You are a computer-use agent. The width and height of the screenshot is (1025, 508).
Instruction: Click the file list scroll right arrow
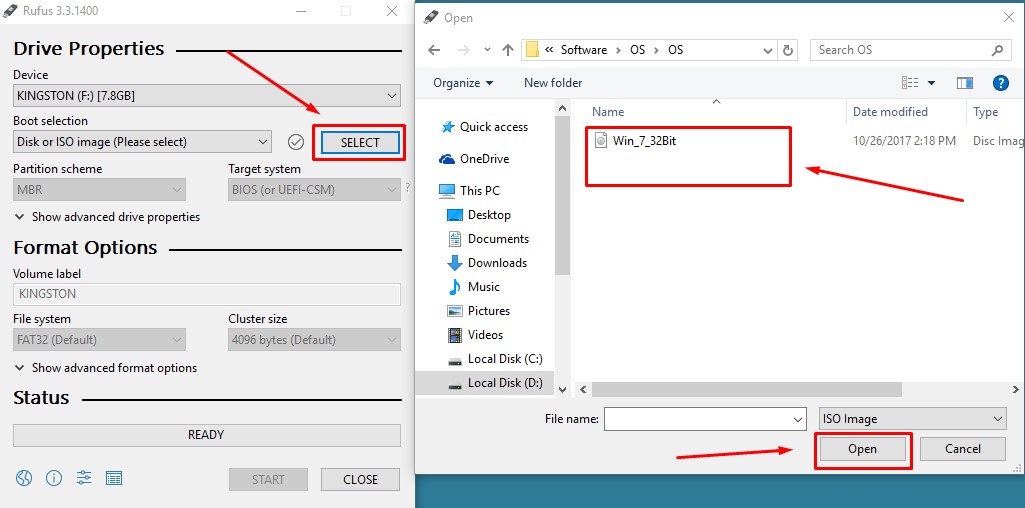pos(1016,390)
